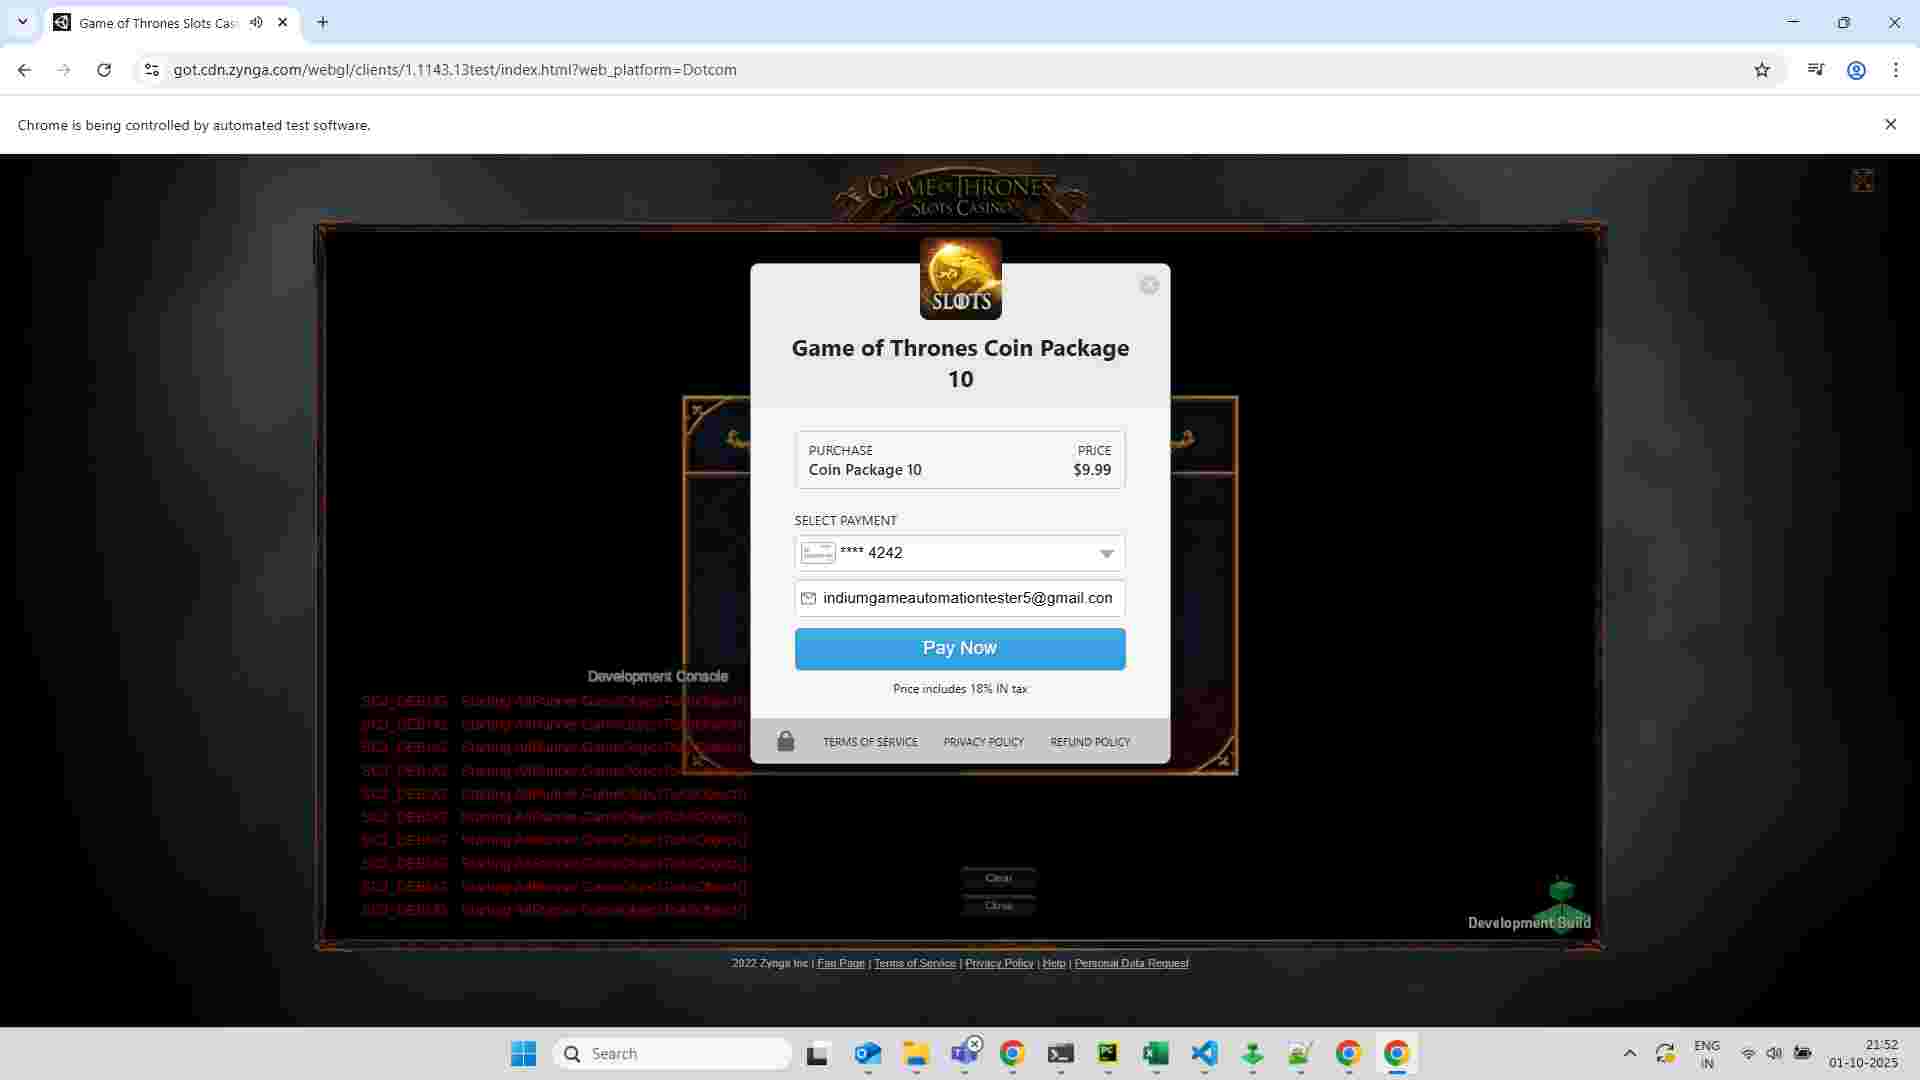Reload the current page

tap(104, 70)
